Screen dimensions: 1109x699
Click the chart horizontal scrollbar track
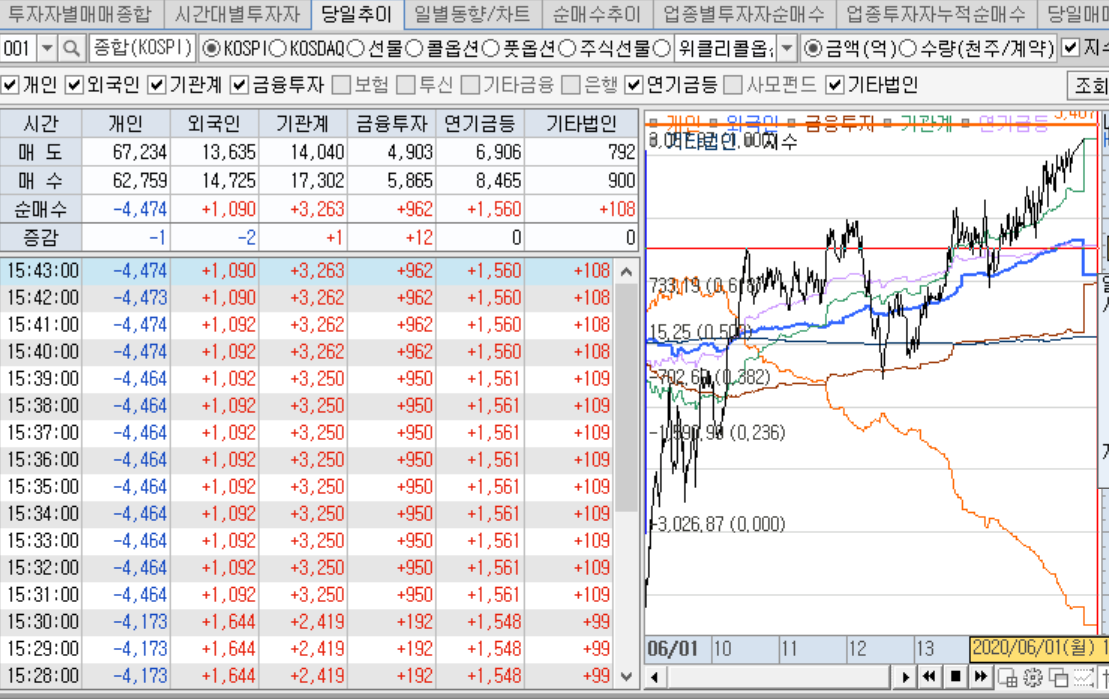[778, 677]
